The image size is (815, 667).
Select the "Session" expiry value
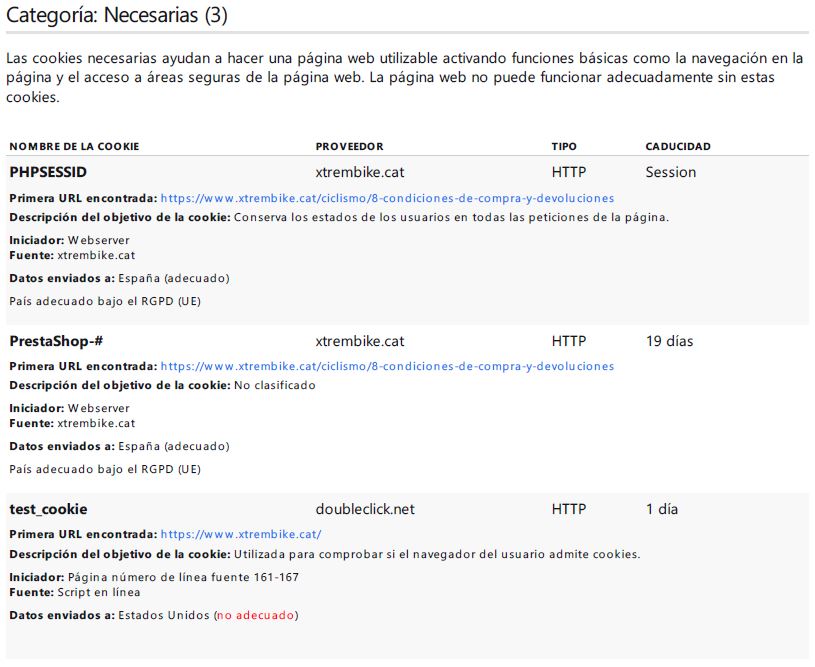[670, 172]
